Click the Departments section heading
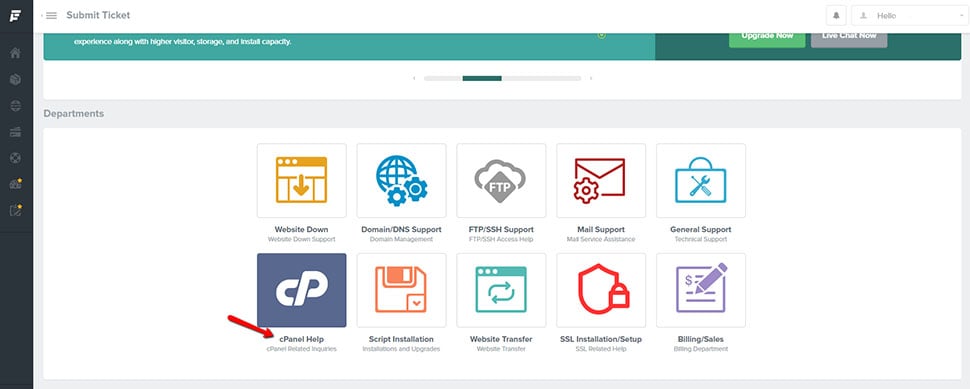Screen dimensions: 970x389 pos(74,114)
